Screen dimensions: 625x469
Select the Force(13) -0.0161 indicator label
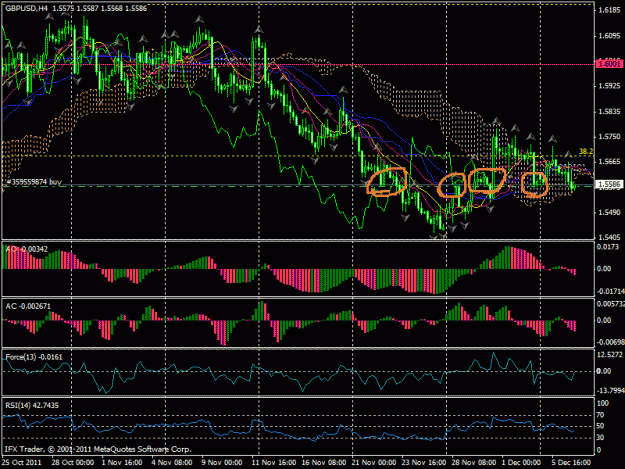pos(34,357)
